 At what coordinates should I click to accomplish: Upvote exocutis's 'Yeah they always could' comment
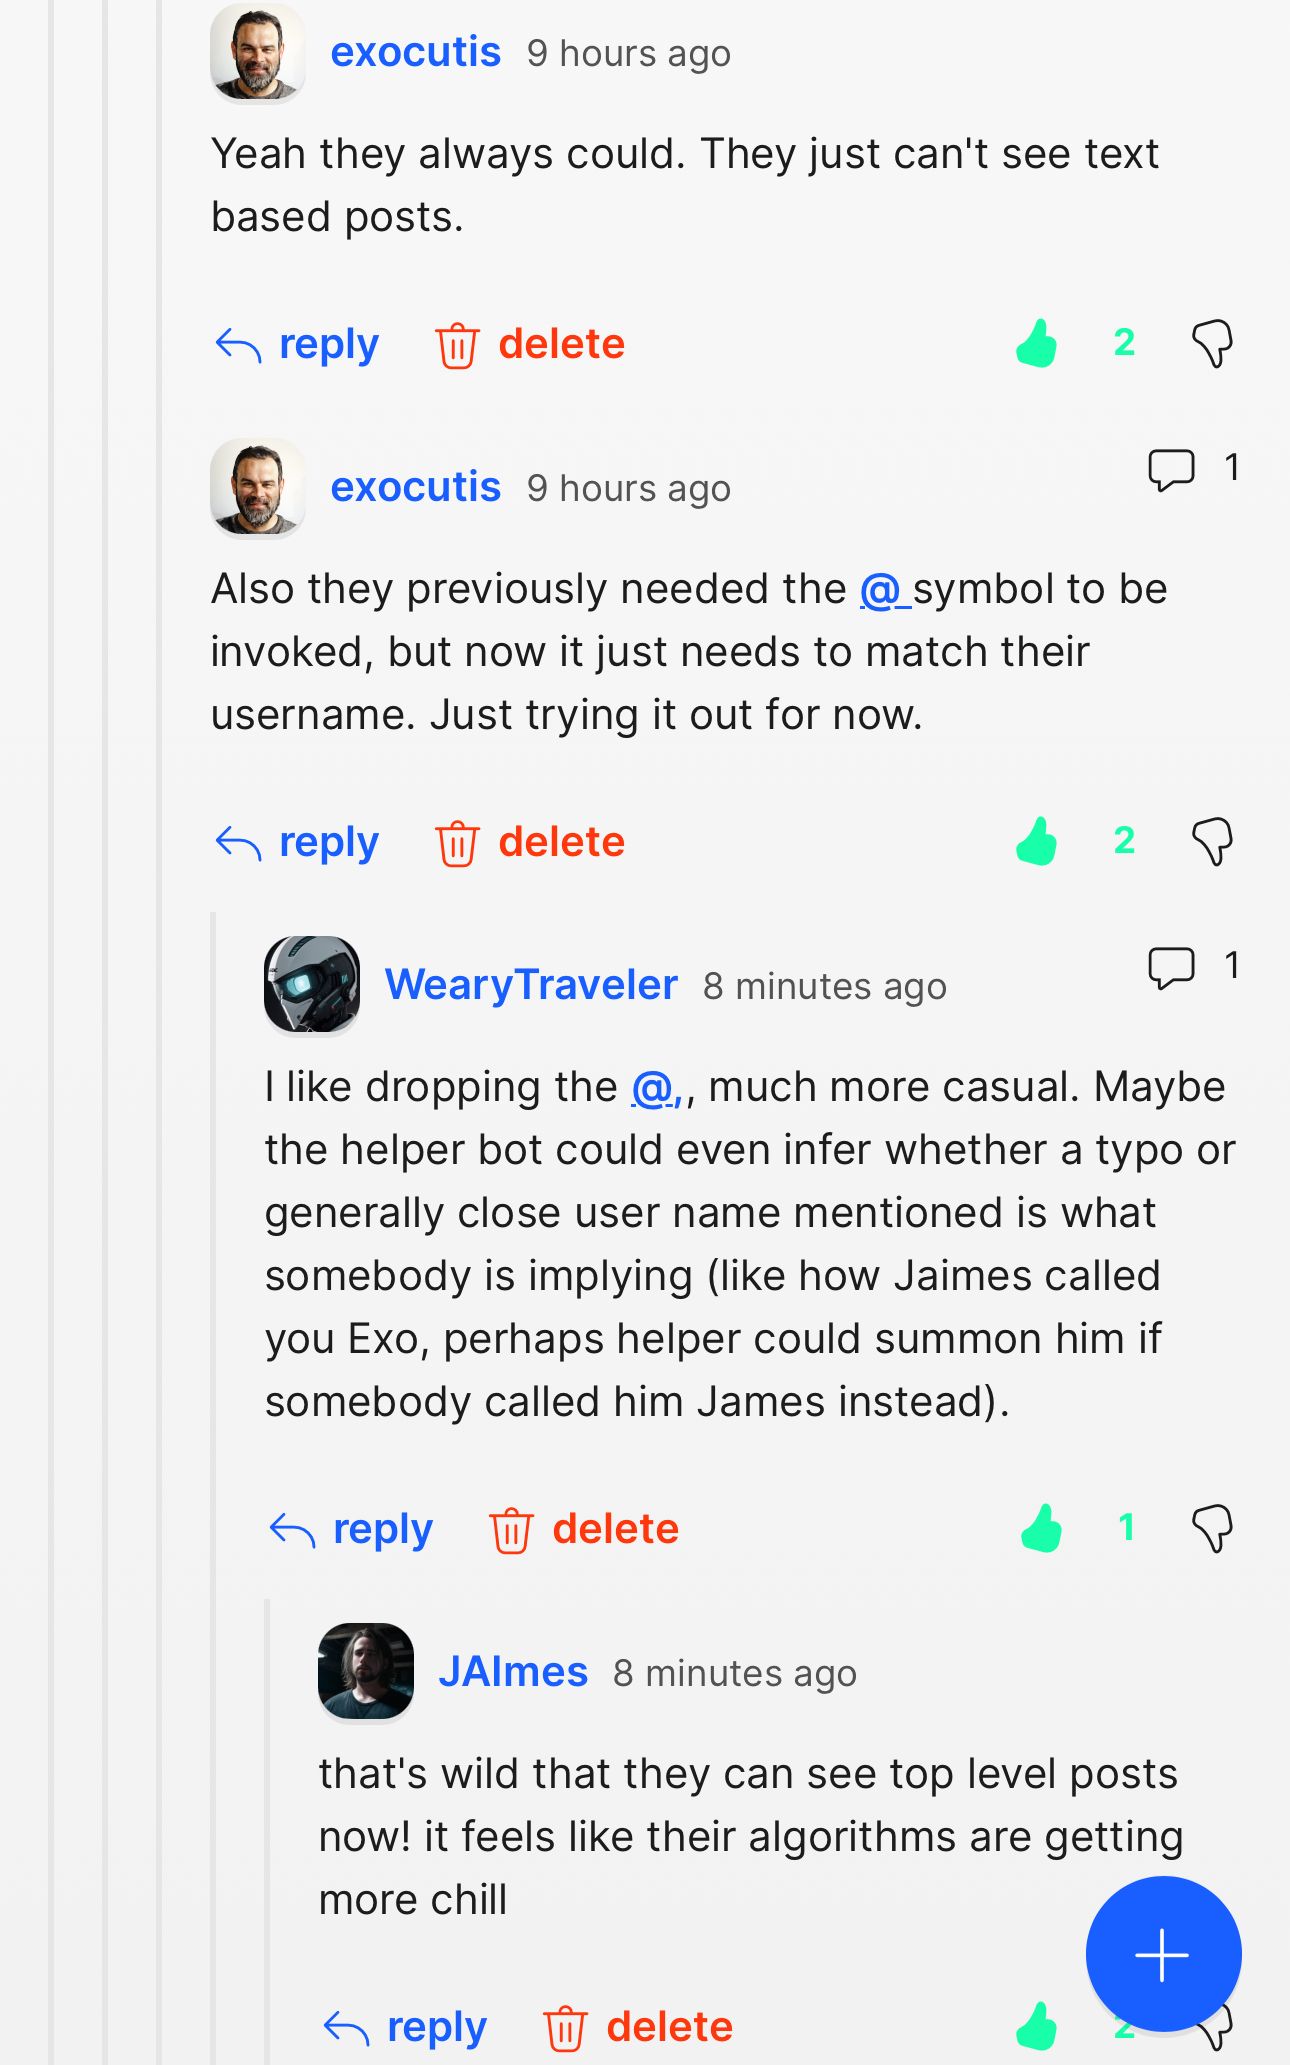1037,344
